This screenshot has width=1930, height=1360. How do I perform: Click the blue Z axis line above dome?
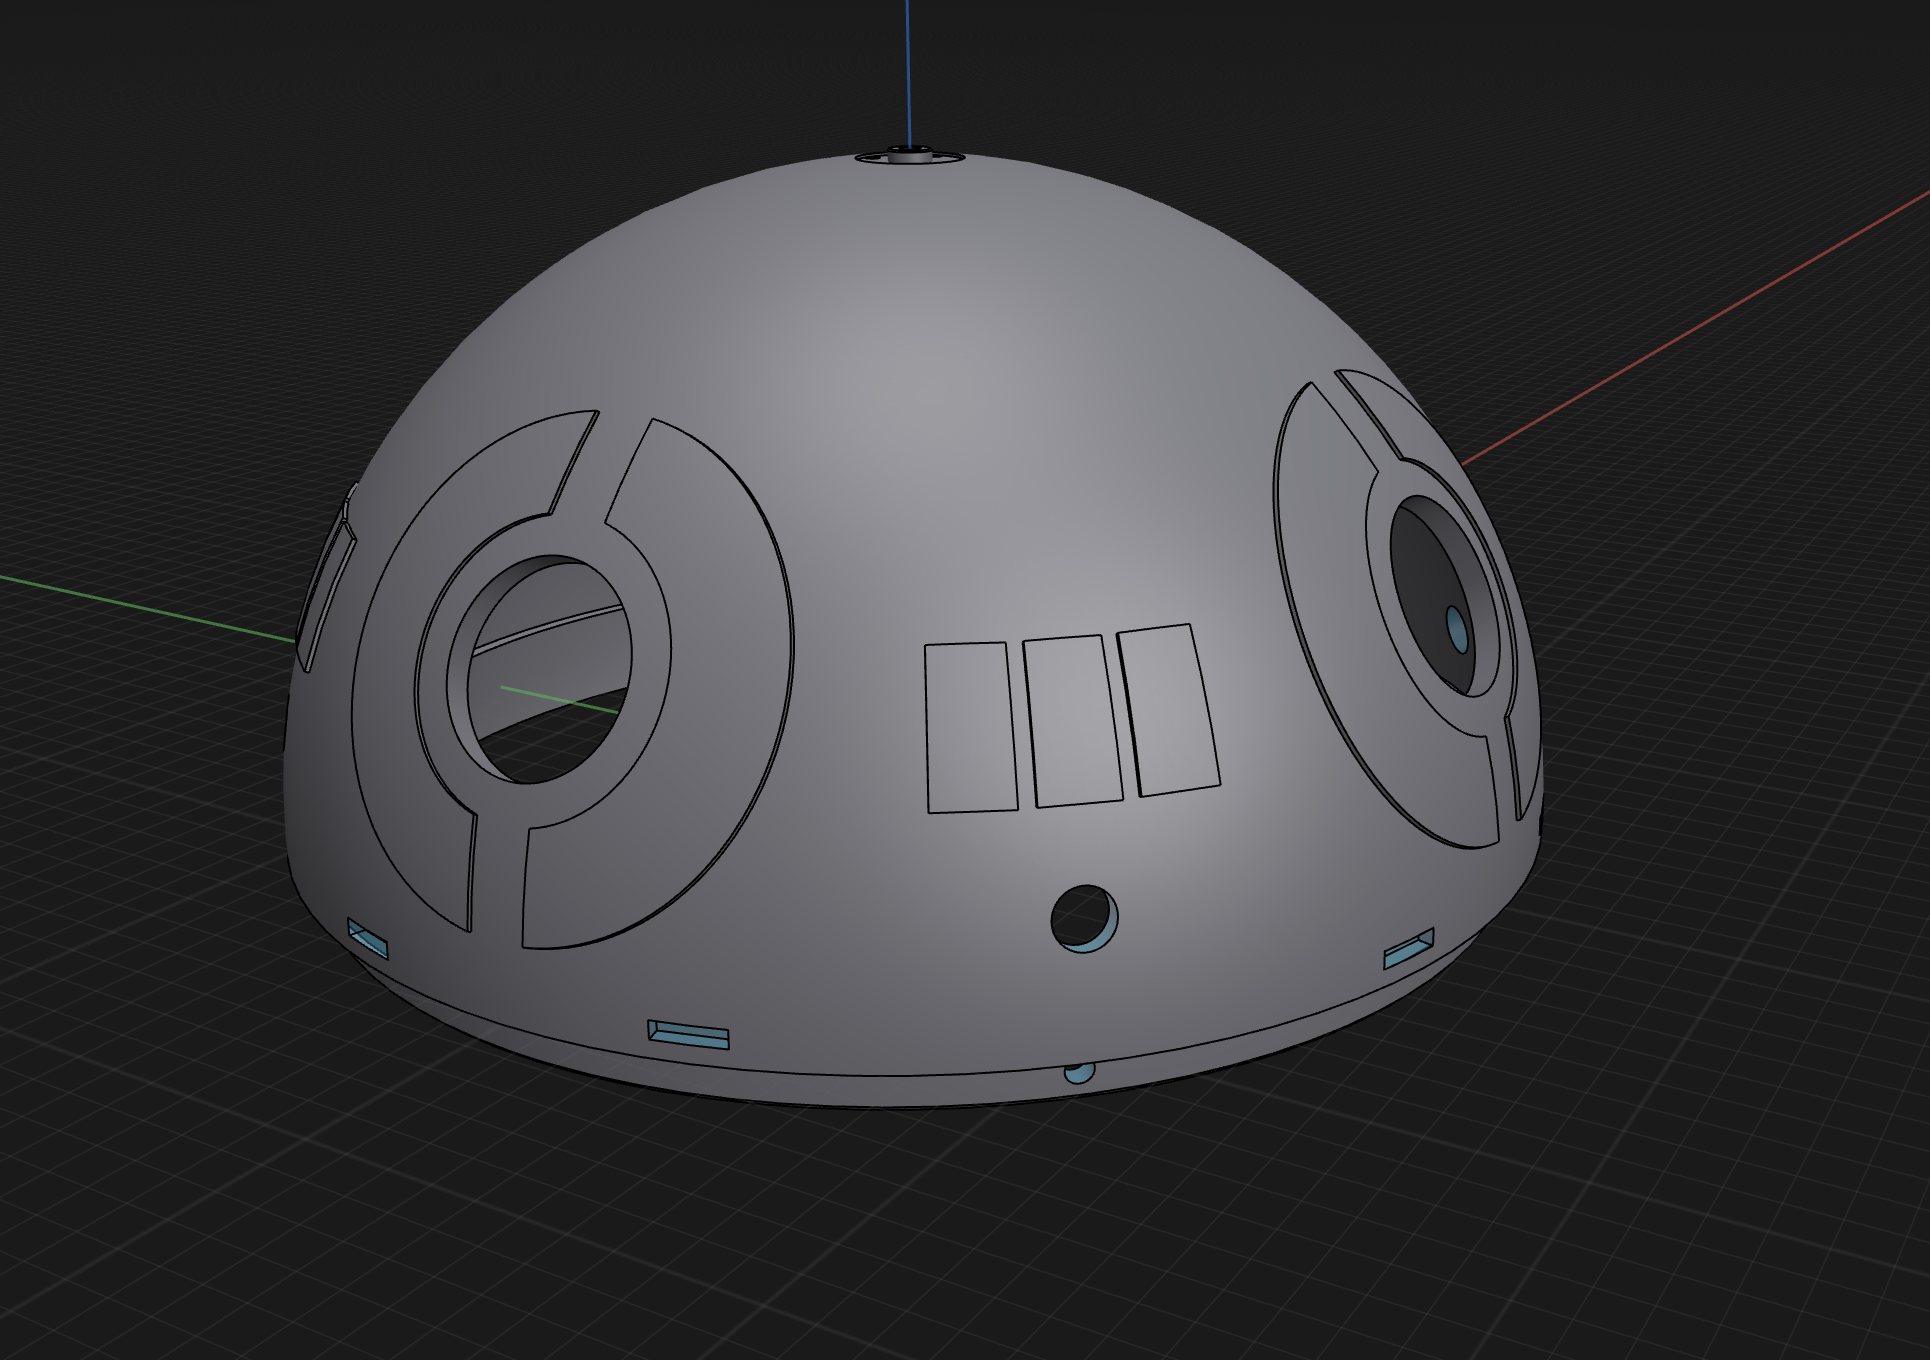(x=908, y=72)
